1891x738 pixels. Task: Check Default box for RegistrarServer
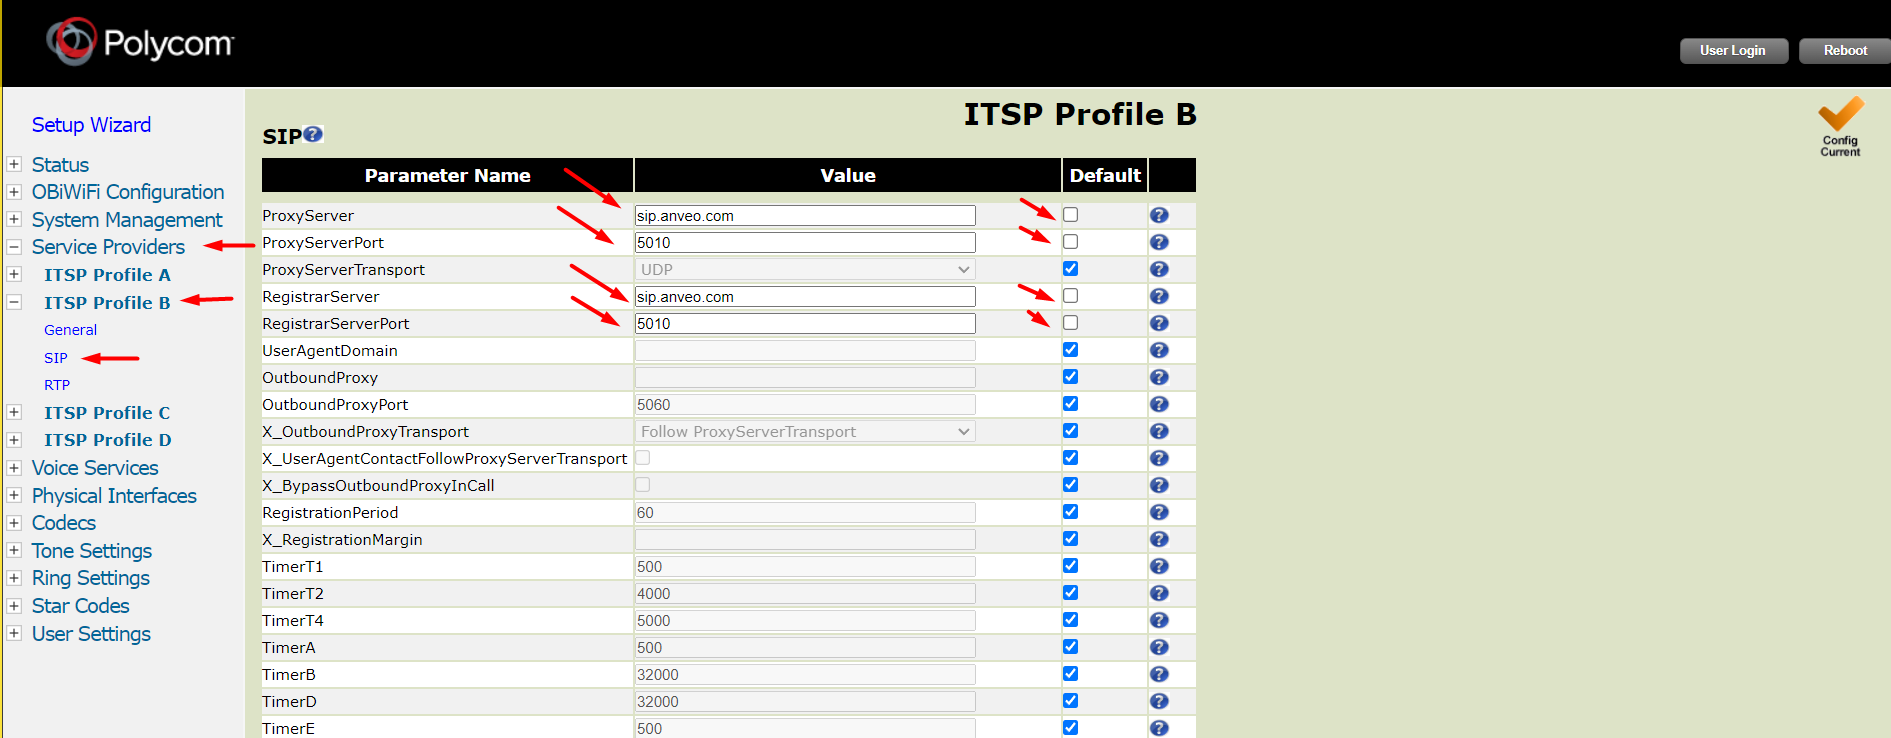coord(1070,295)
